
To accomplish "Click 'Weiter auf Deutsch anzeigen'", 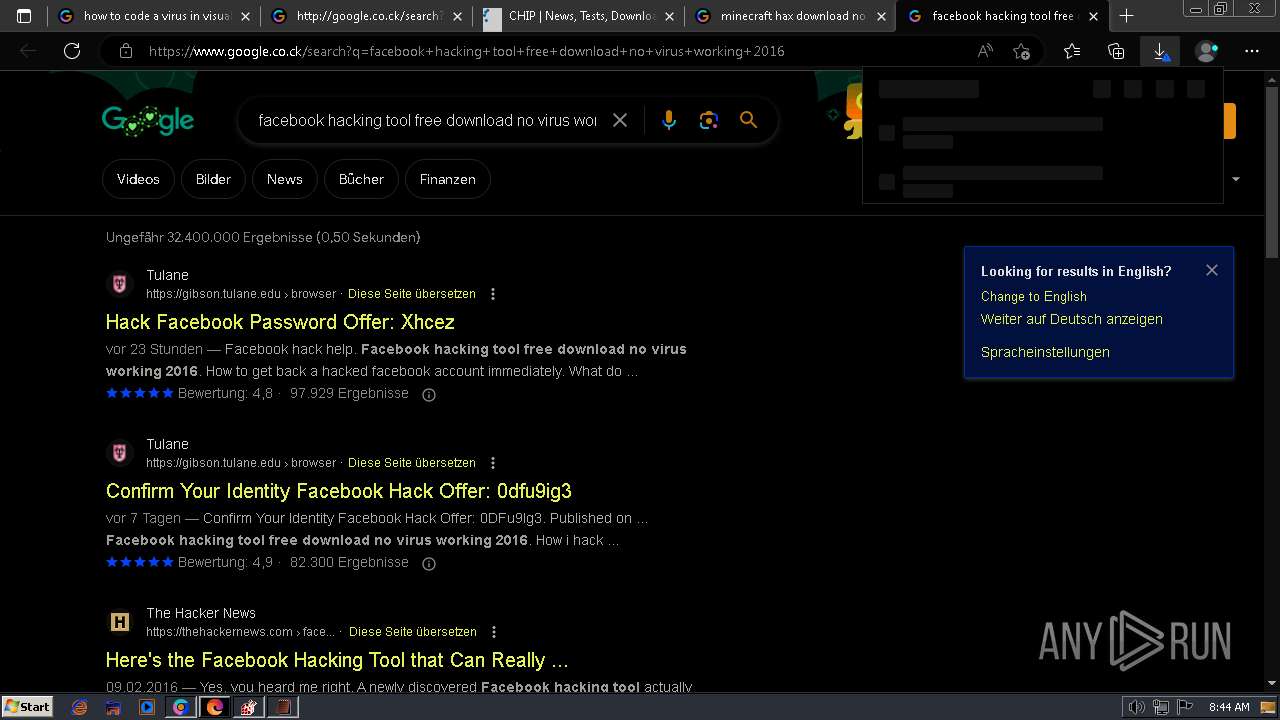I will [x=1071, y=319].
